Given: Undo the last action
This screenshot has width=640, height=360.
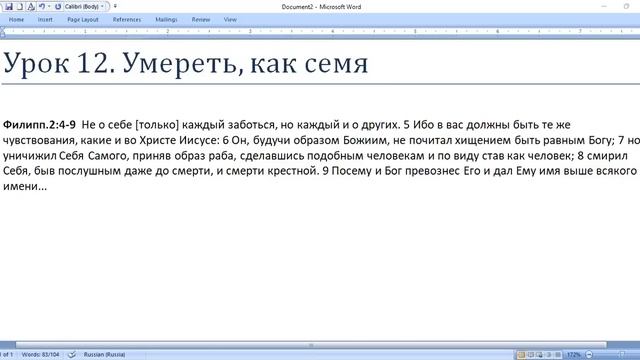Looking at the screenshot, I should point(42,7).
